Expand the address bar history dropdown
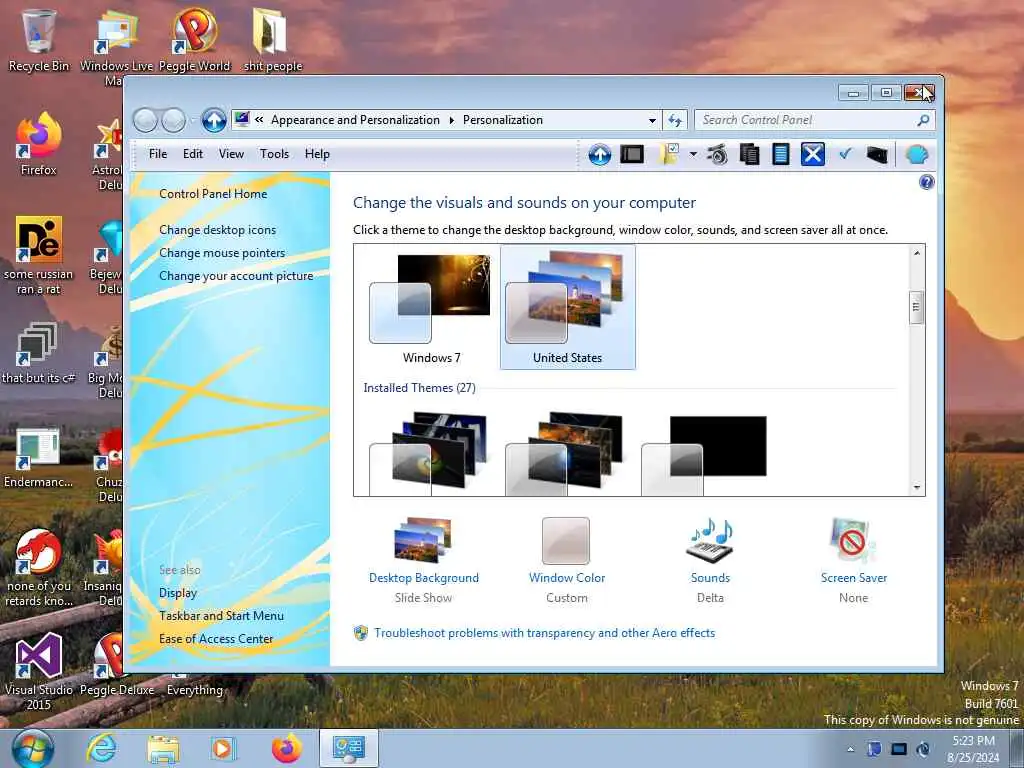 (x=652, y=120)
